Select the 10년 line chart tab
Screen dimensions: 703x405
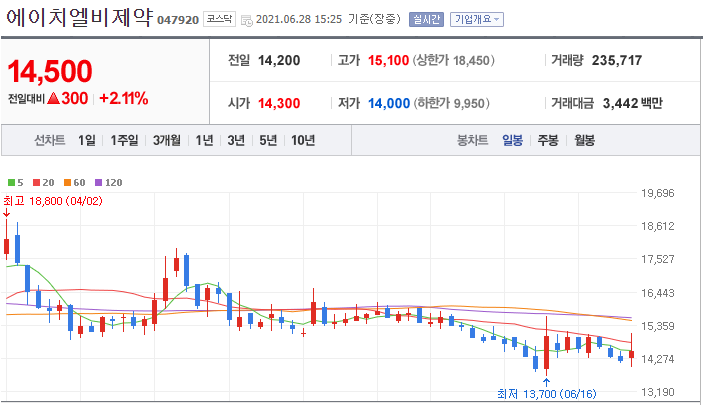[x=303, y=140]
